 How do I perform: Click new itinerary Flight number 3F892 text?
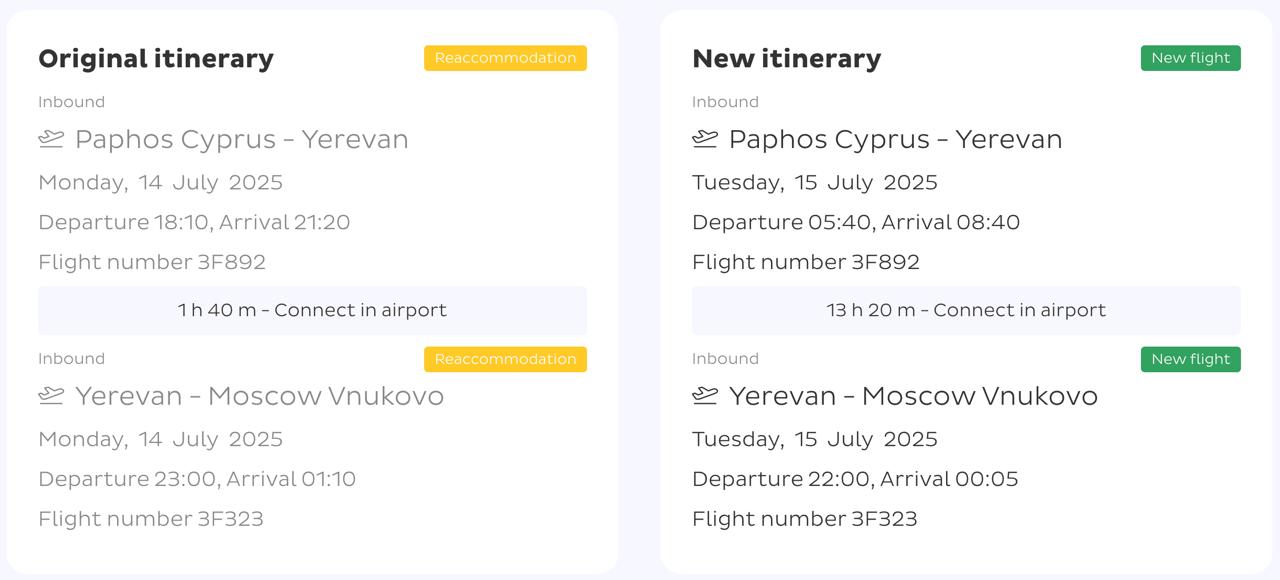tap(806, 262)
